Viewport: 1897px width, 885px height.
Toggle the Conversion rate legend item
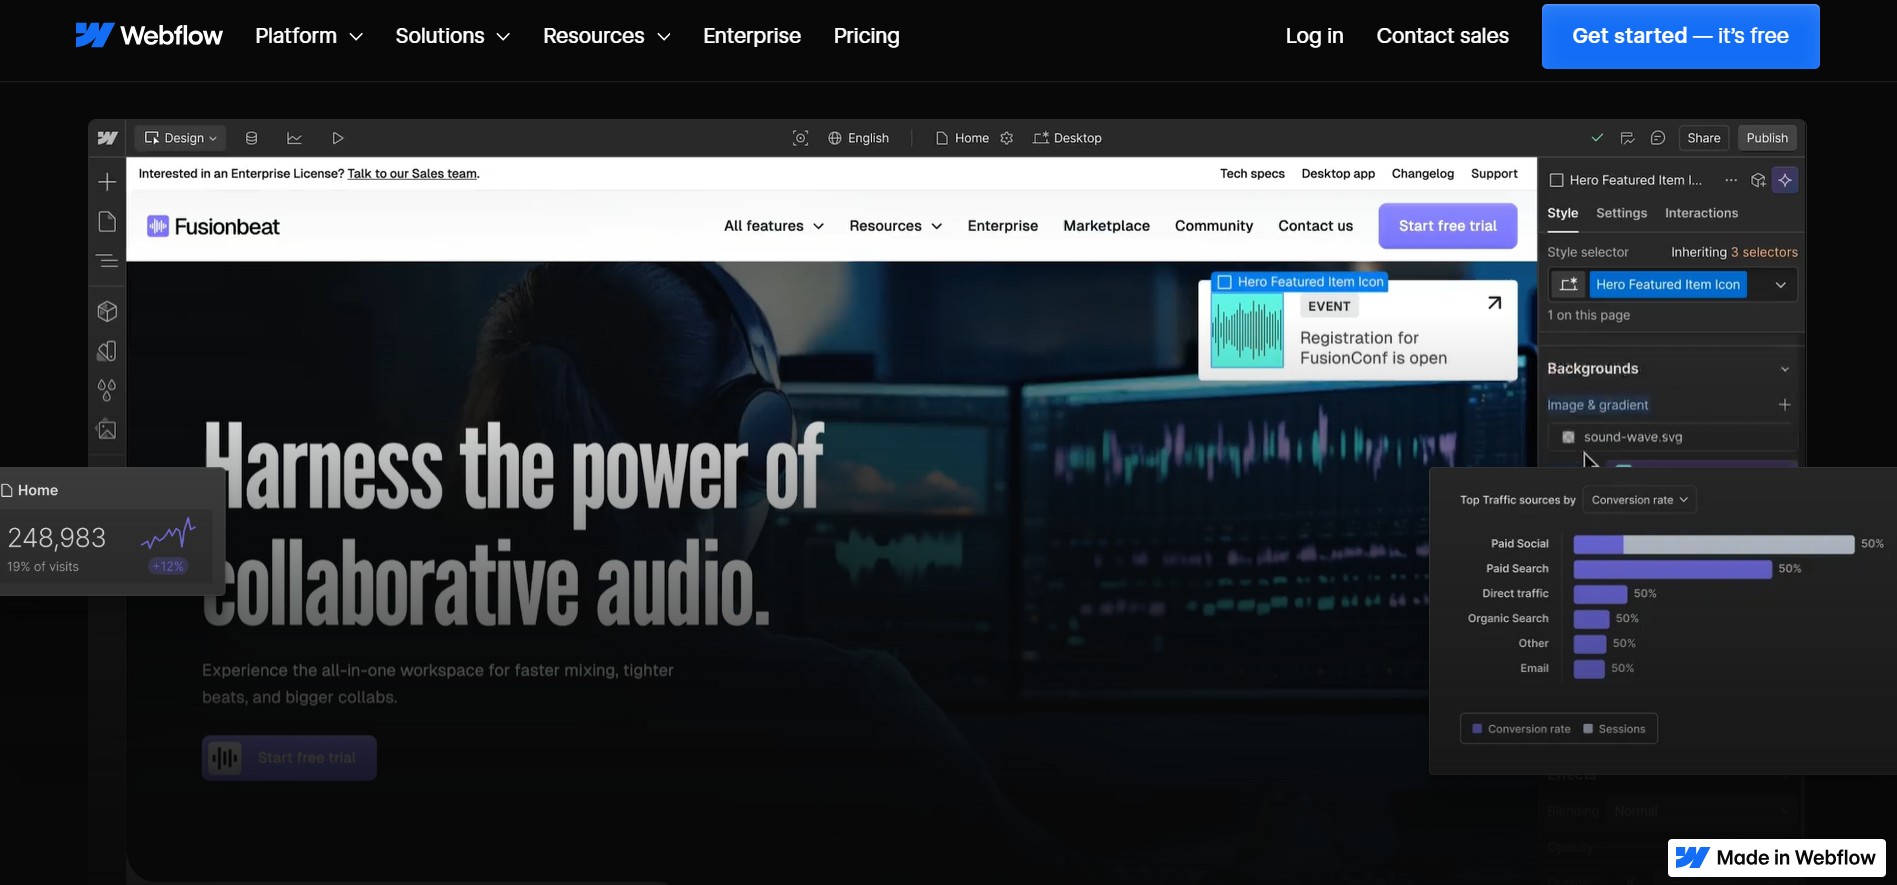click(1521, 729)
